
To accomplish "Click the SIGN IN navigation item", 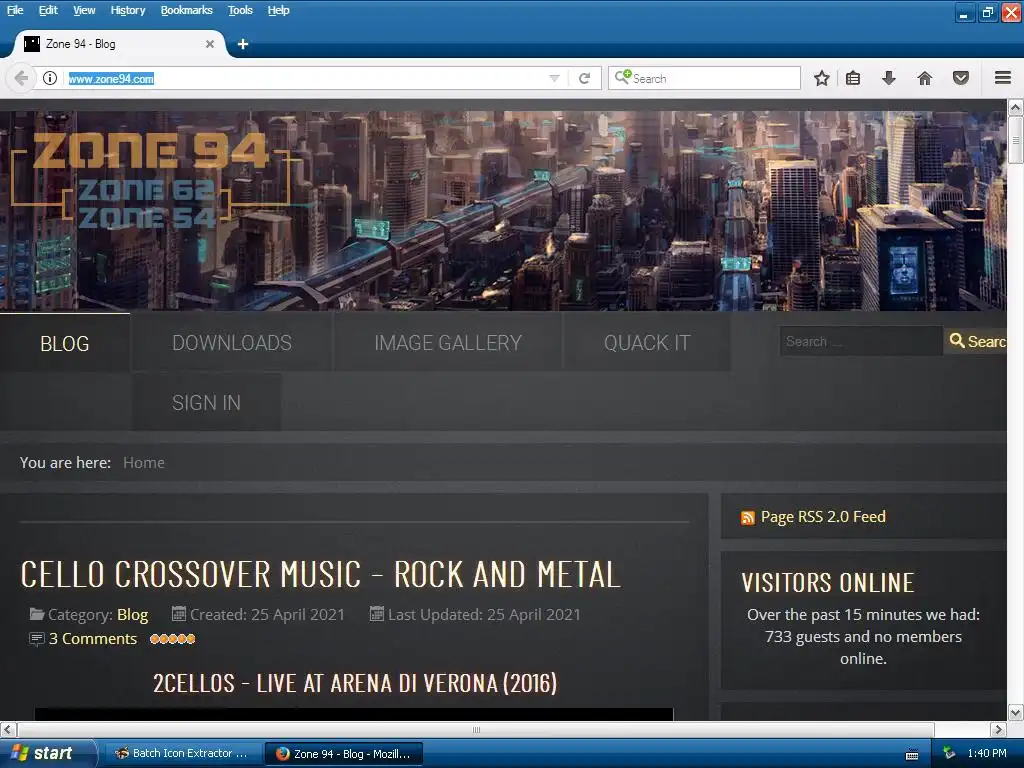I will (206, 403).
